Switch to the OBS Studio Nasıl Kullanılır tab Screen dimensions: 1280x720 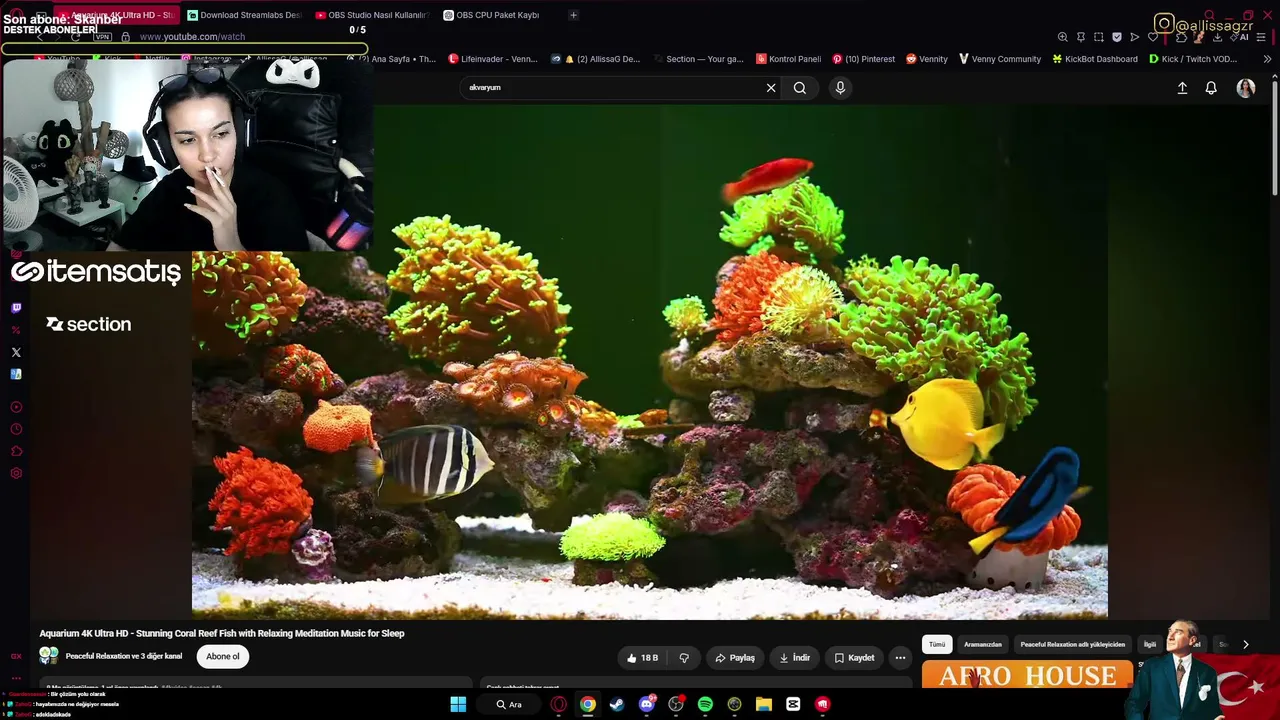[x=371, y=15]
